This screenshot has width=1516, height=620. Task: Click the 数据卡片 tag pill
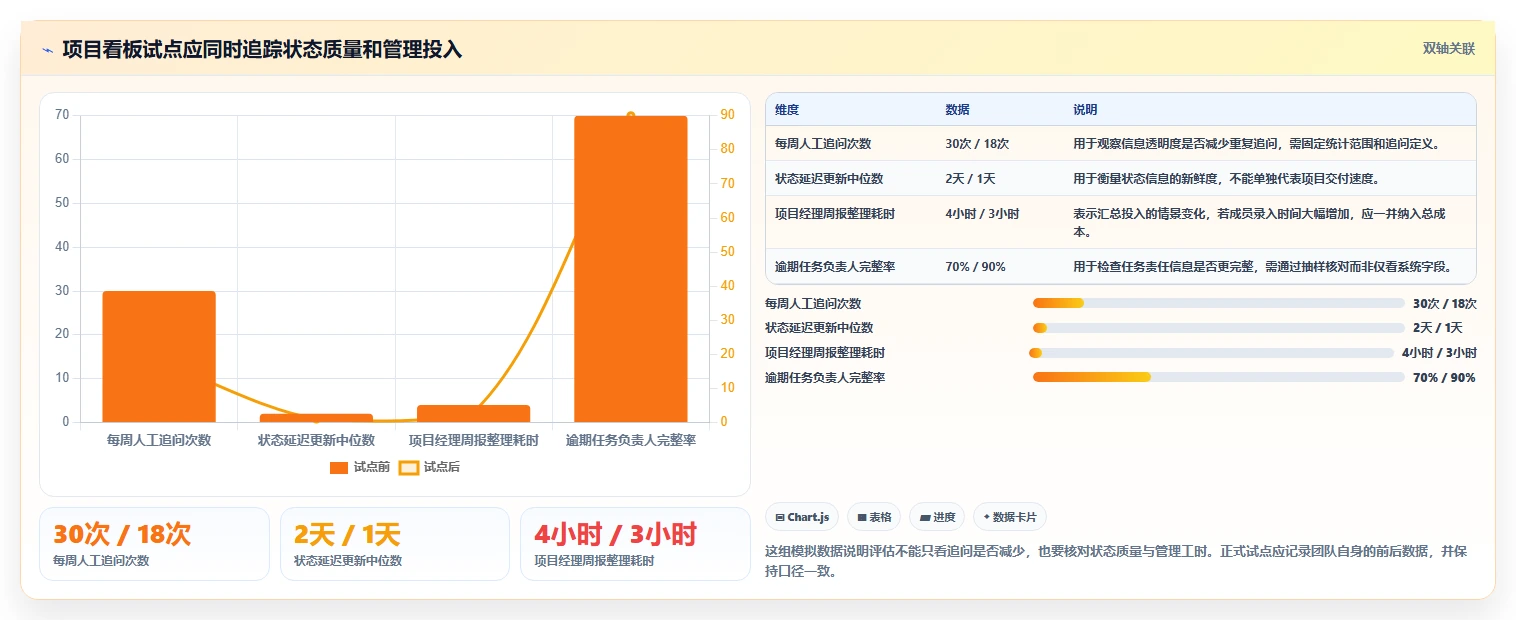[x=1010, y=517]
